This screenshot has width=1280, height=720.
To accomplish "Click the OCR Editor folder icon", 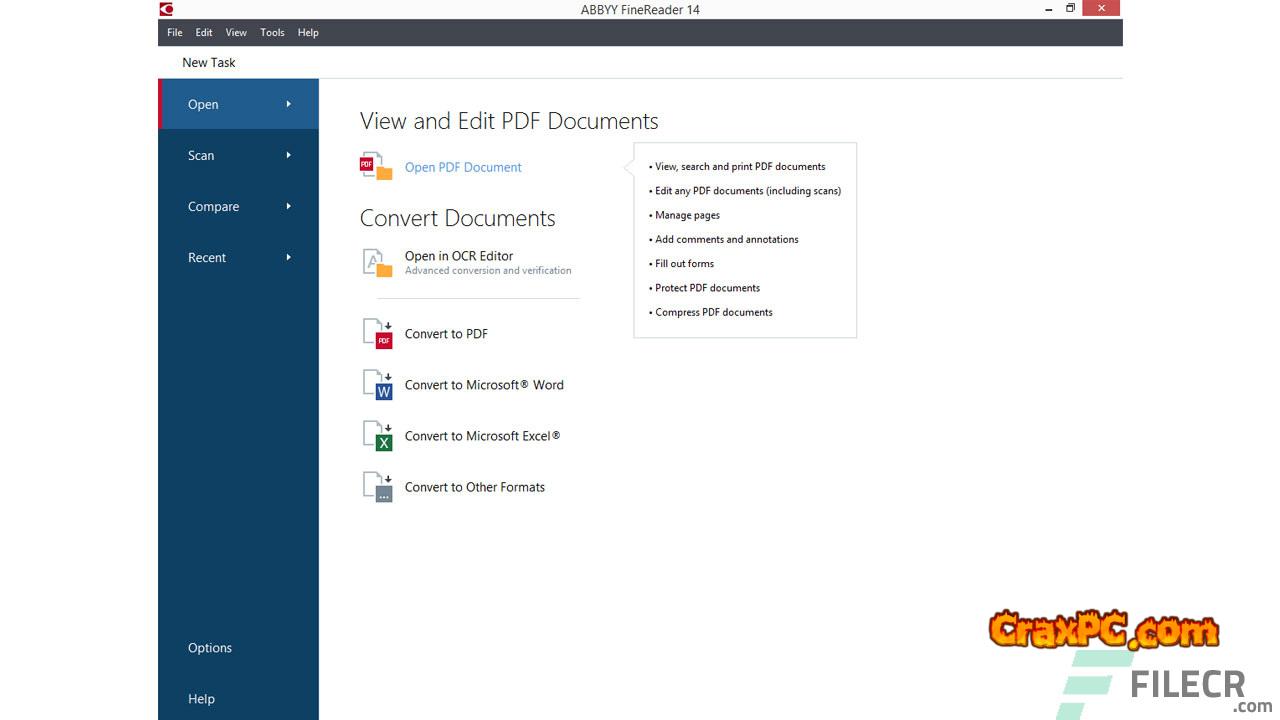I will pos(376,263).
